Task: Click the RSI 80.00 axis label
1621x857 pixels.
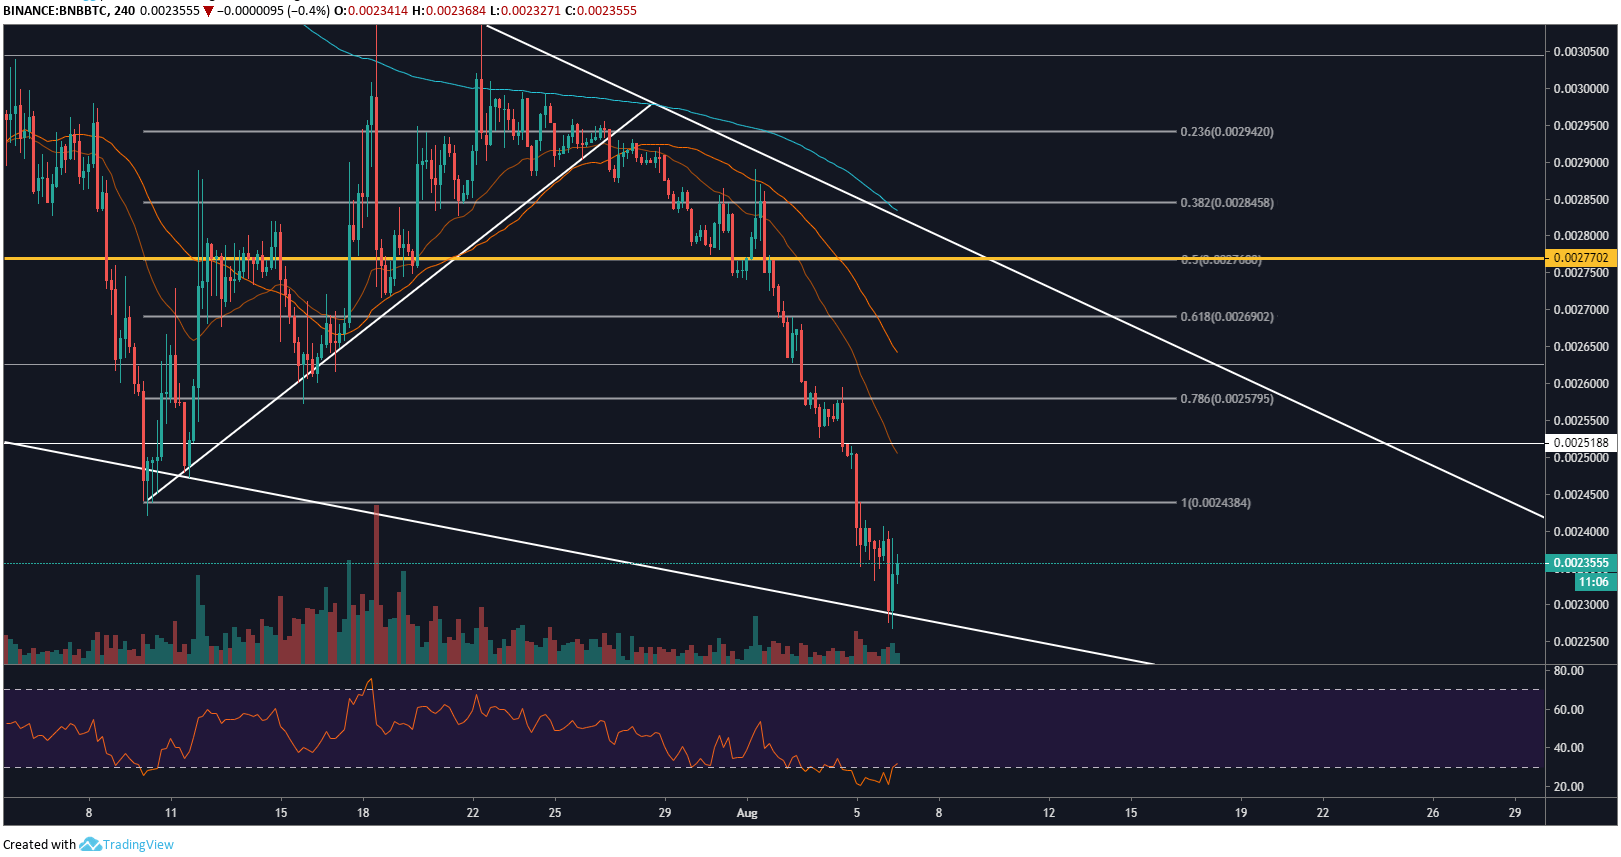Action: tap(1569, 671)
